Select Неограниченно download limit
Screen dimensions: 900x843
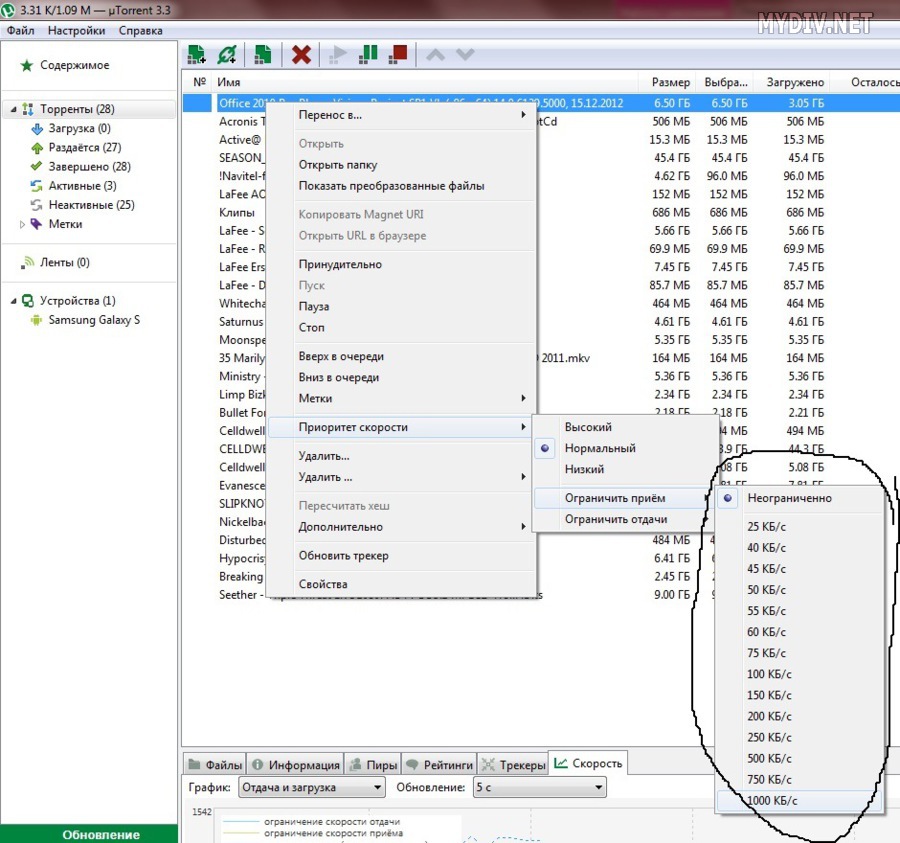(x=800, y=498)
